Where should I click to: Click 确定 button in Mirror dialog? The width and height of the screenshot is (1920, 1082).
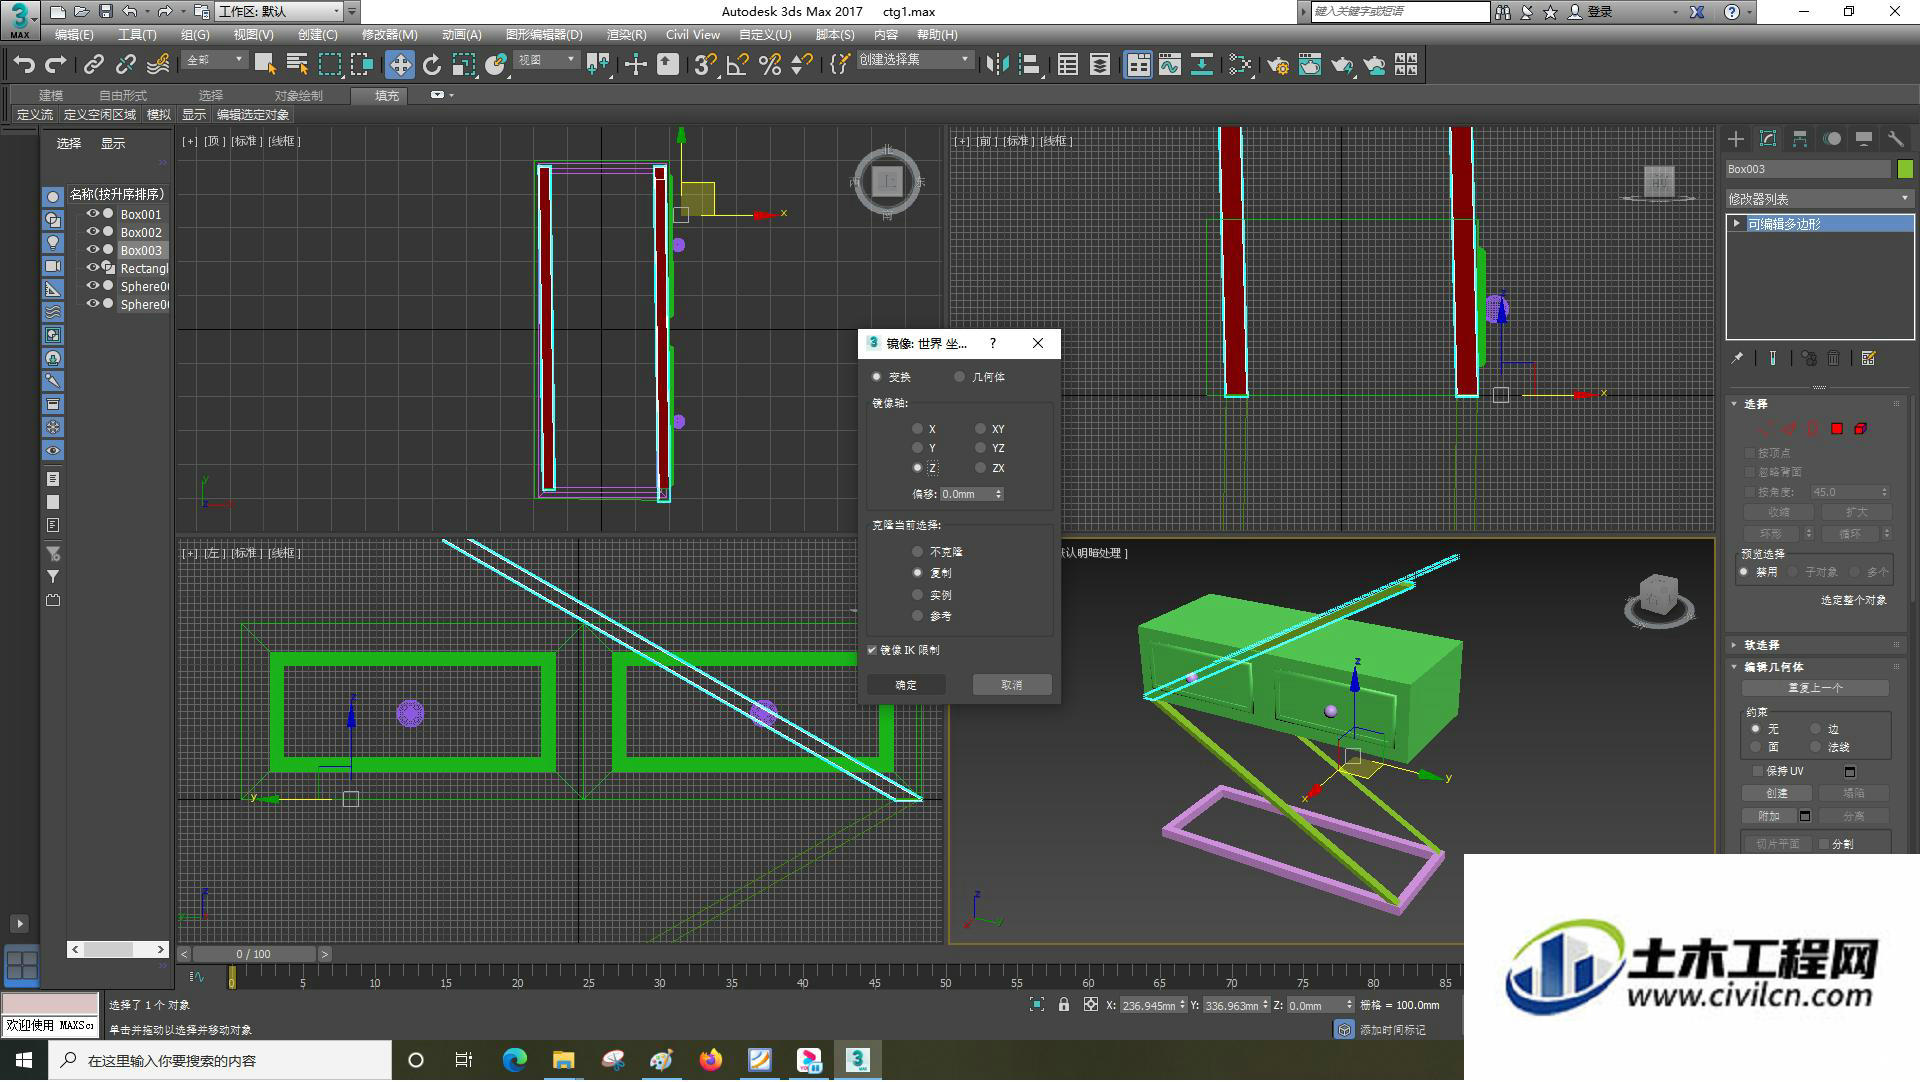click(906, 685)
